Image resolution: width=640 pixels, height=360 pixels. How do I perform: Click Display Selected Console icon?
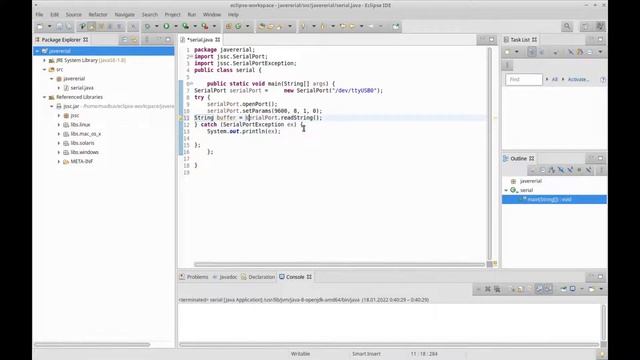tap(573, 289)
